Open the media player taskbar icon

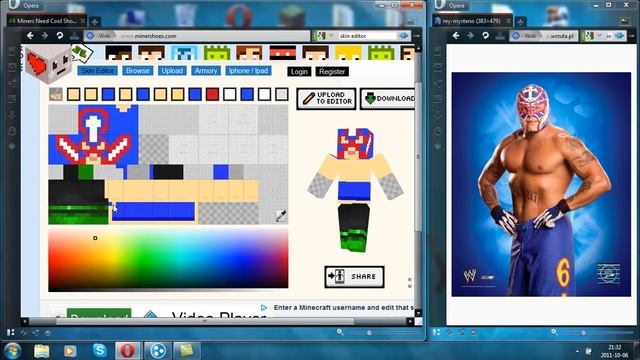pos(70,351)
